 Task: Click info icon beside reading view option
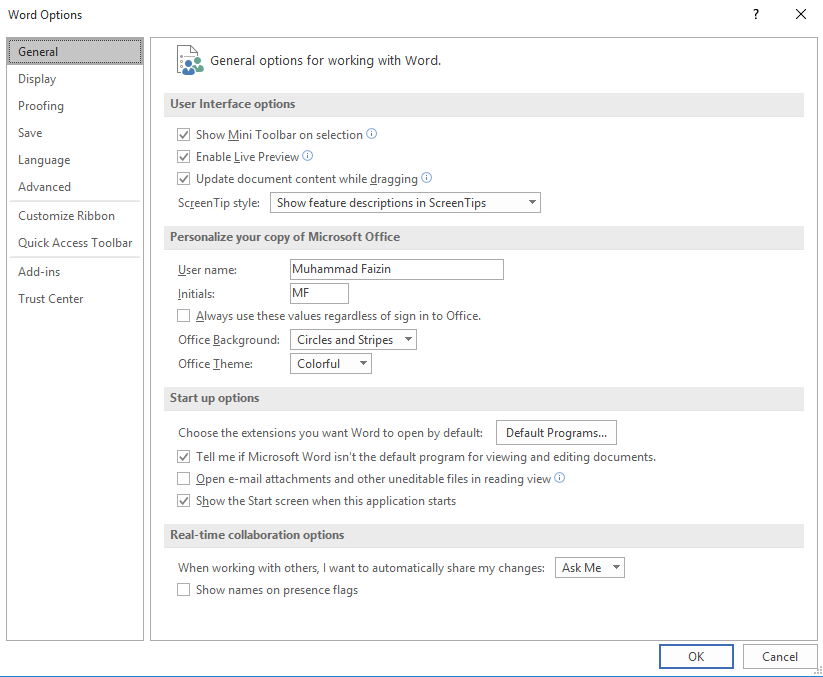click(560, 478)
